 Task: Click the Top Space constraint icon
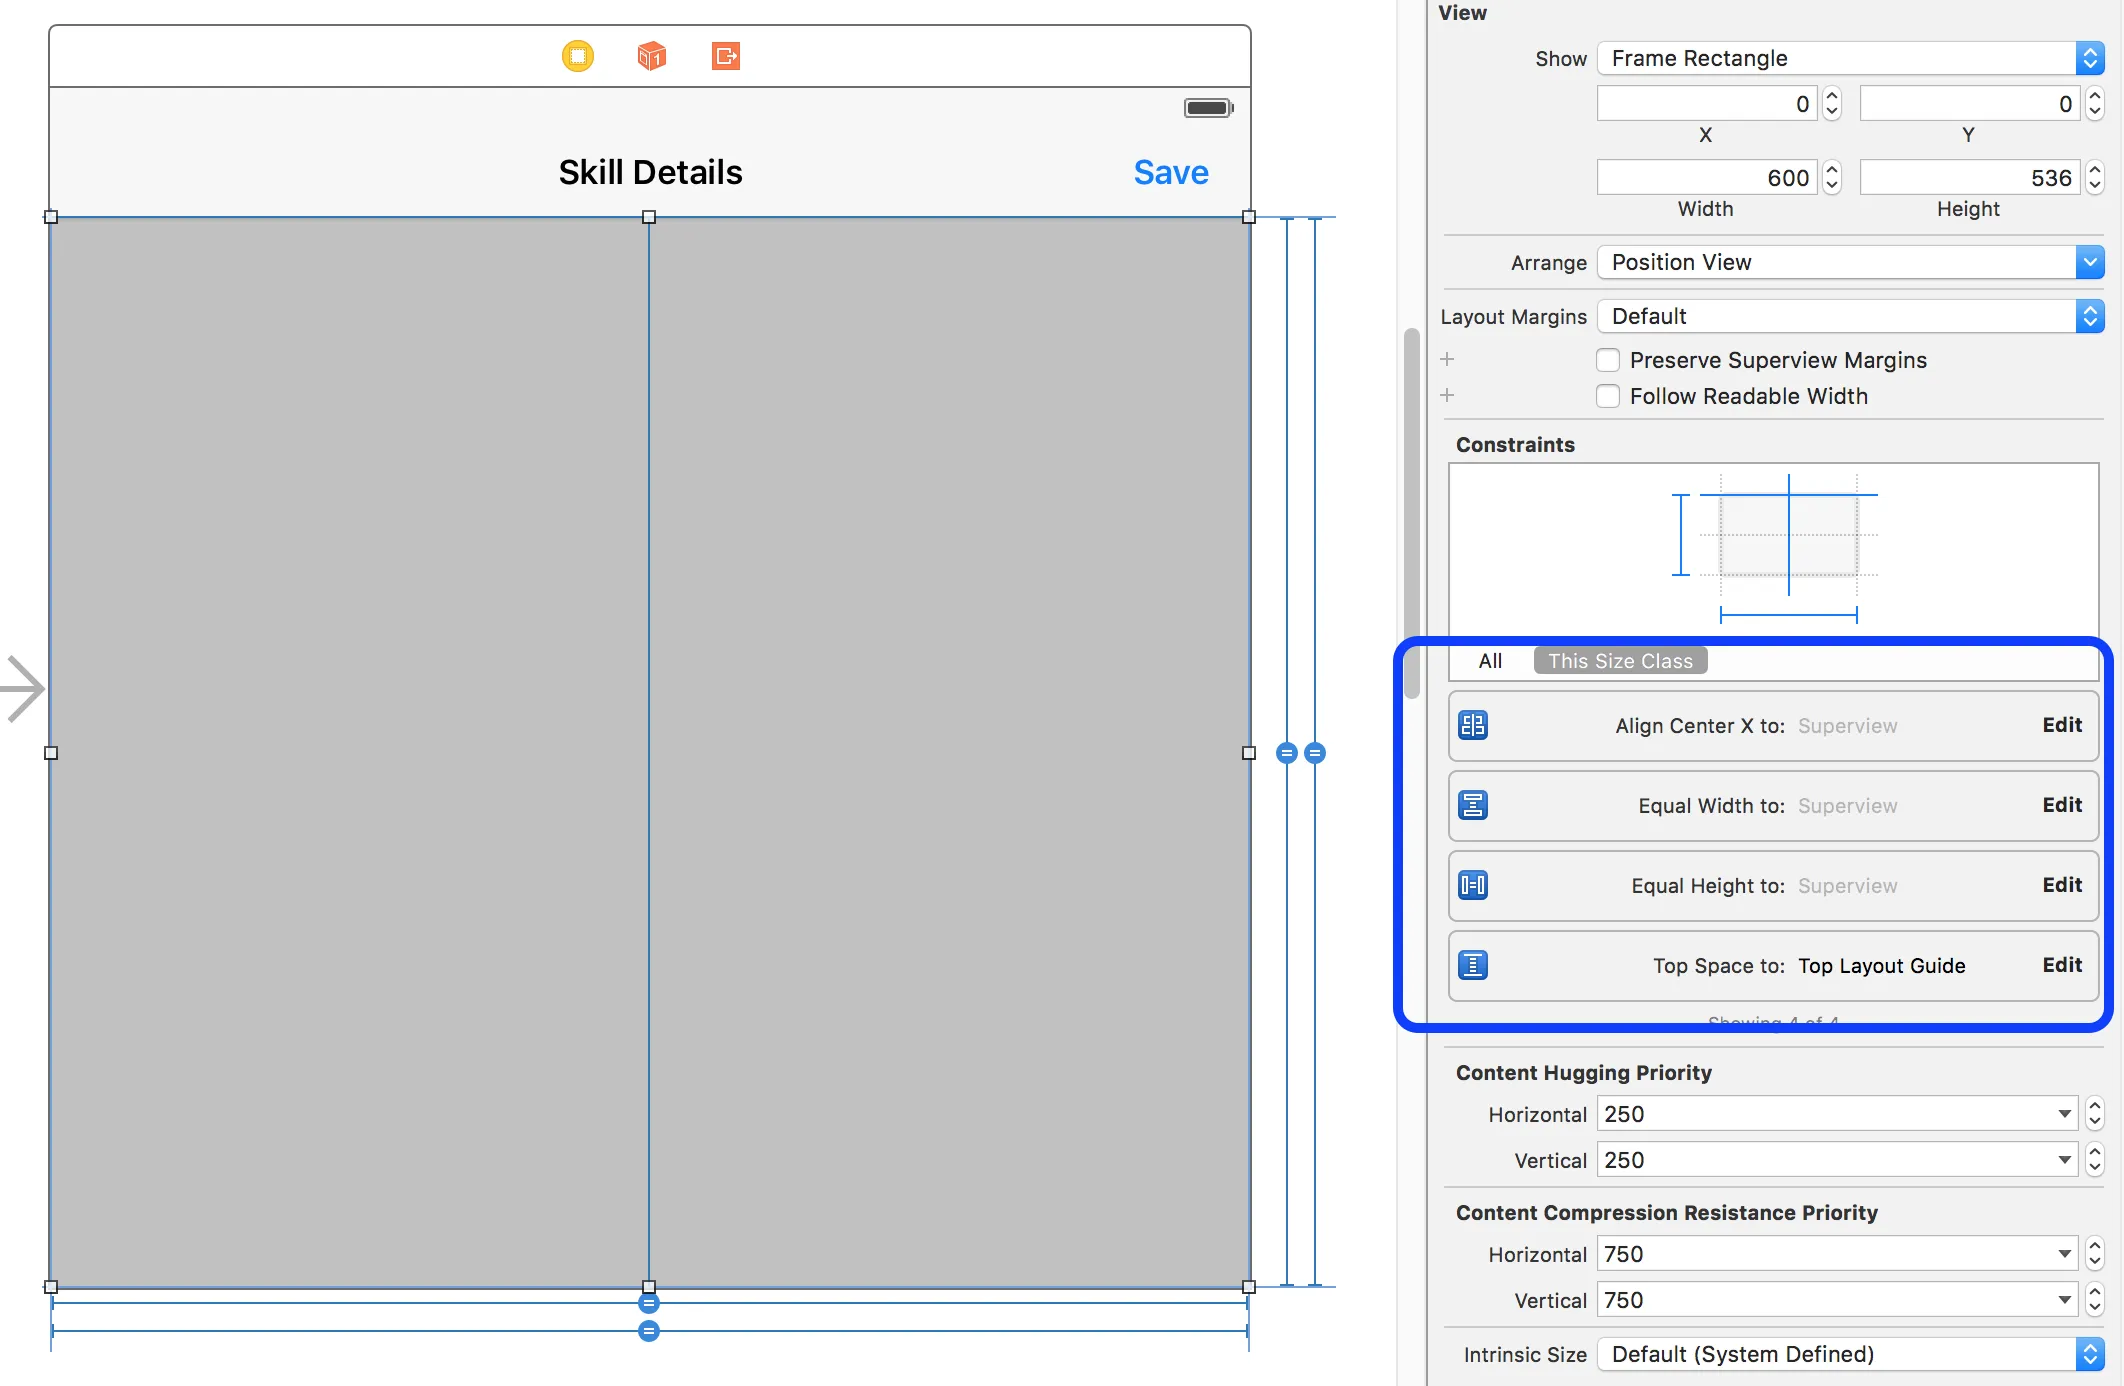[x=1472, y=965]
